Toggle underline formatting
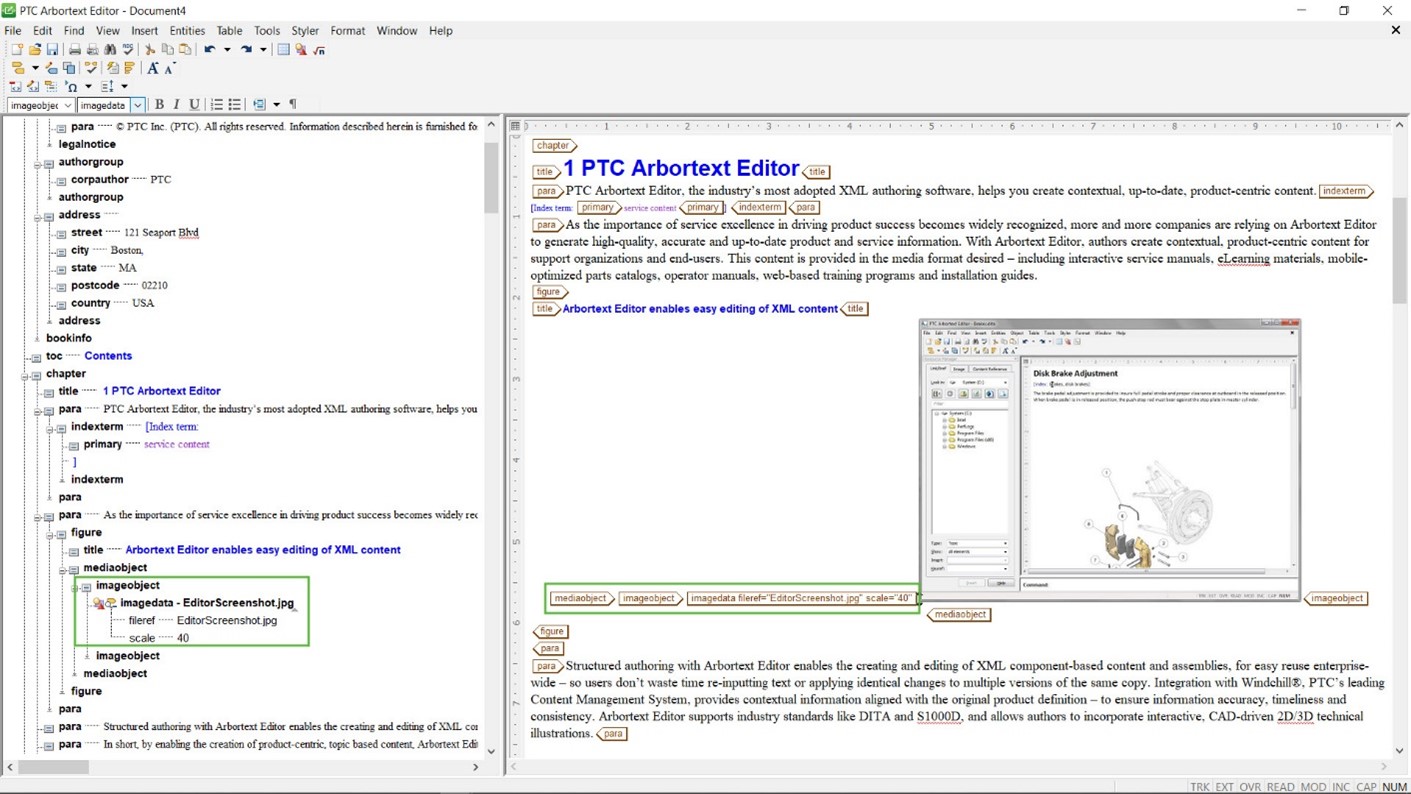The image size is (1411, 794). pos(194,105)
